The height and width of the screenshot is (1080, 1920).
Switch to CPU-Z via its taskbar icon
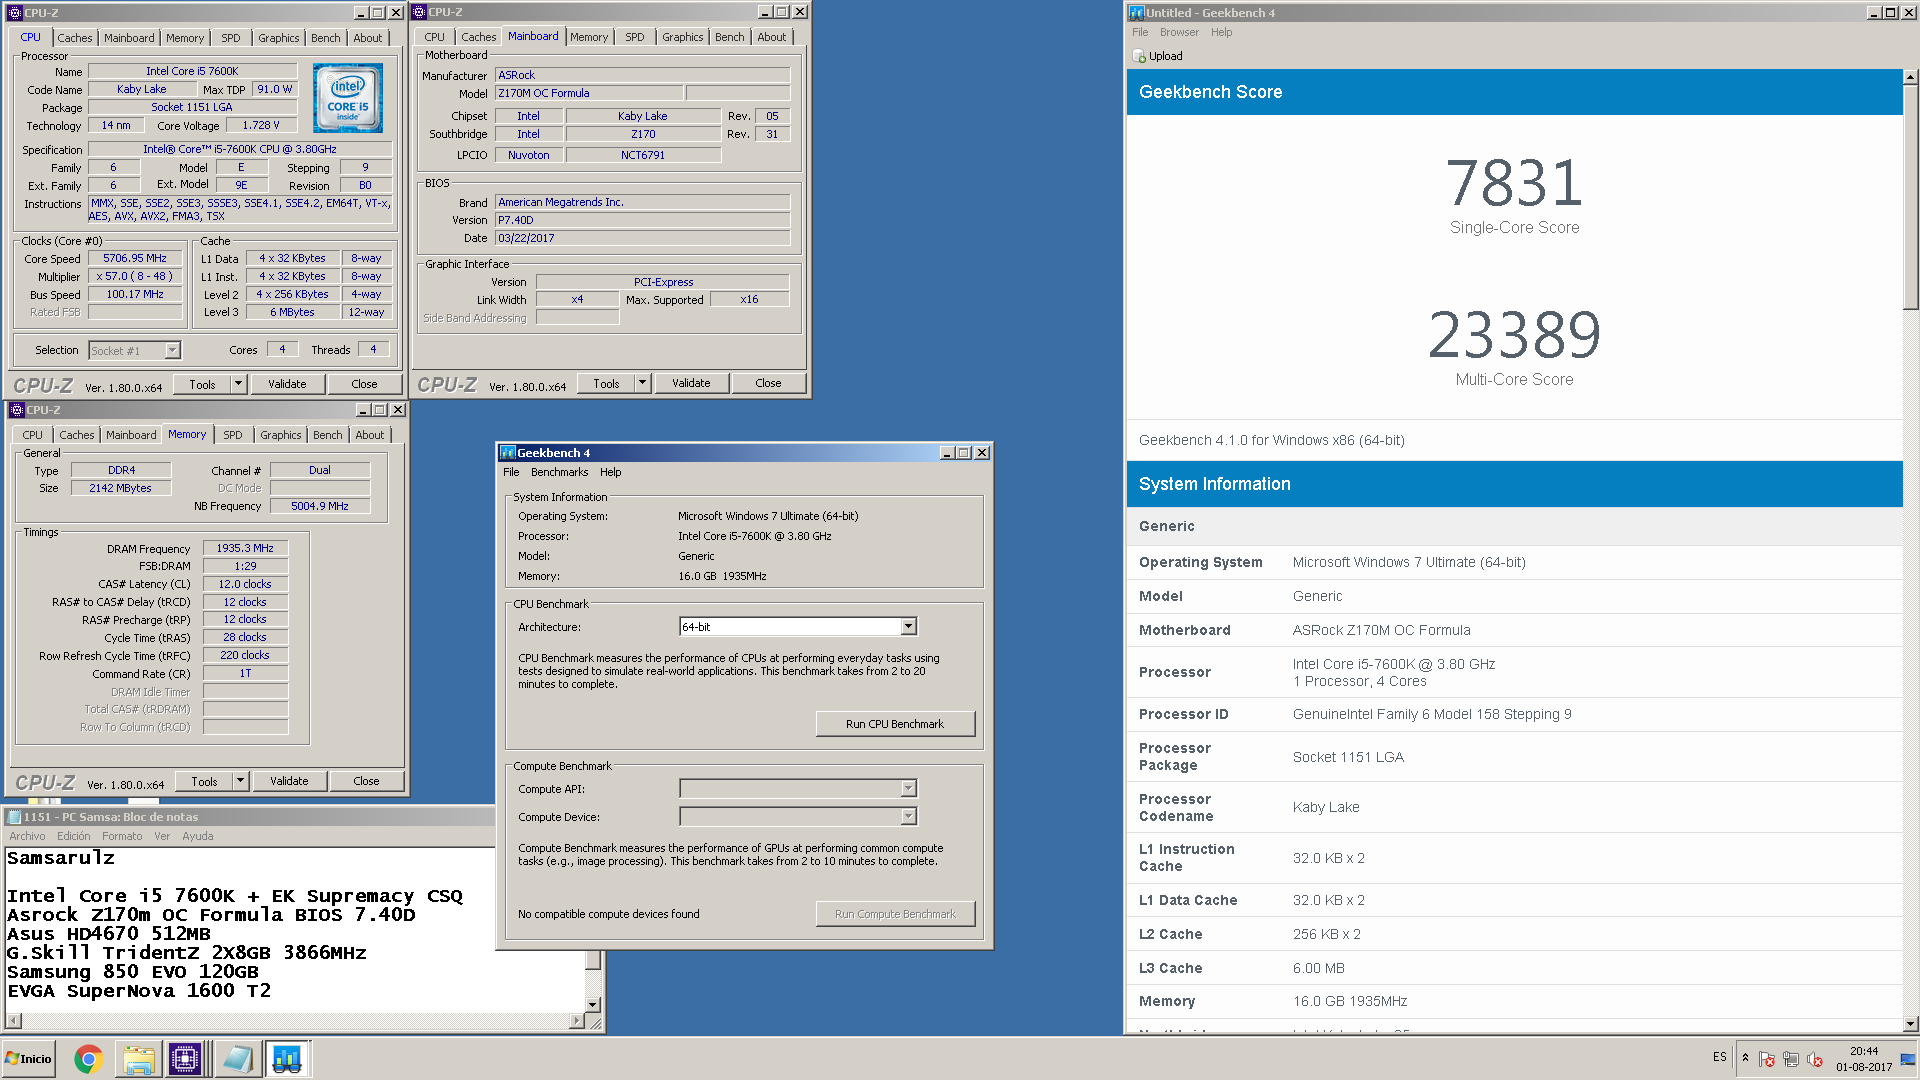pyautogui.click(x=185, y=1059)
